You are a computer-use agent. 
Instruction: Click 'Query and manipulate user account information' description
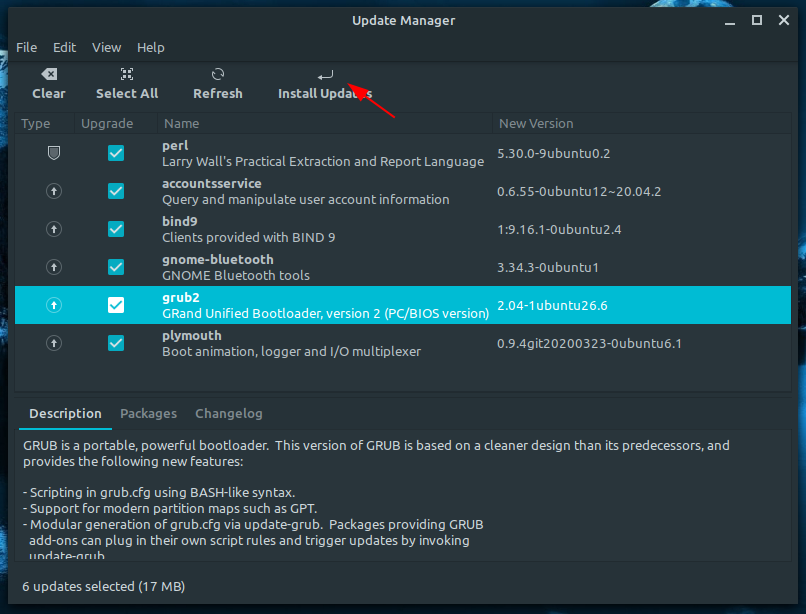pyautogui.click(x=306, y=200)
